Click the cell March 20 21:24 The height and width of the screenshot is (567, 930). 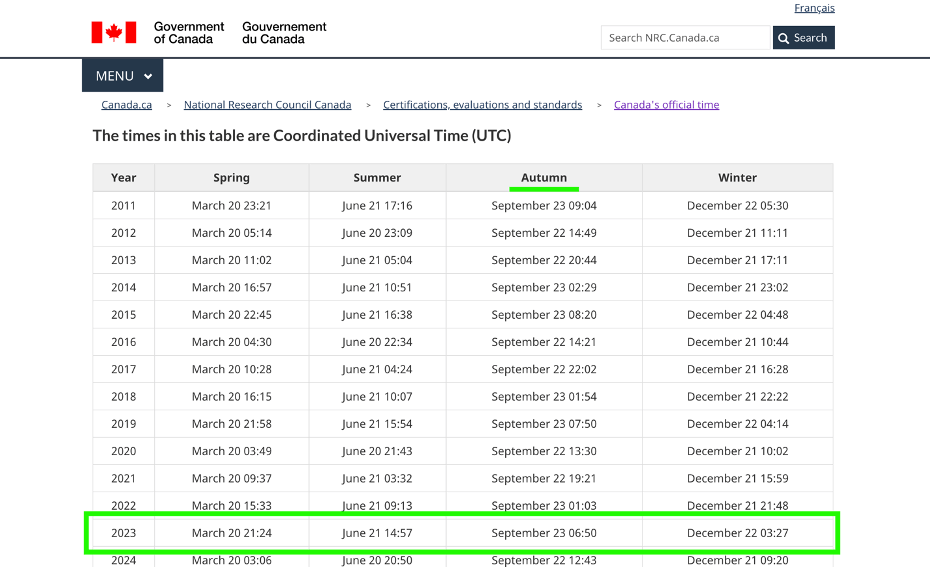coord(231,533)
